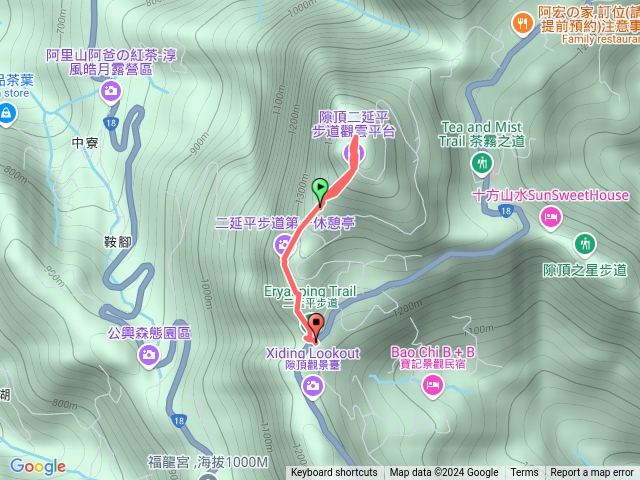Click the green start flag marker
Screen dimensions: 640x480
tap(320, 191)
